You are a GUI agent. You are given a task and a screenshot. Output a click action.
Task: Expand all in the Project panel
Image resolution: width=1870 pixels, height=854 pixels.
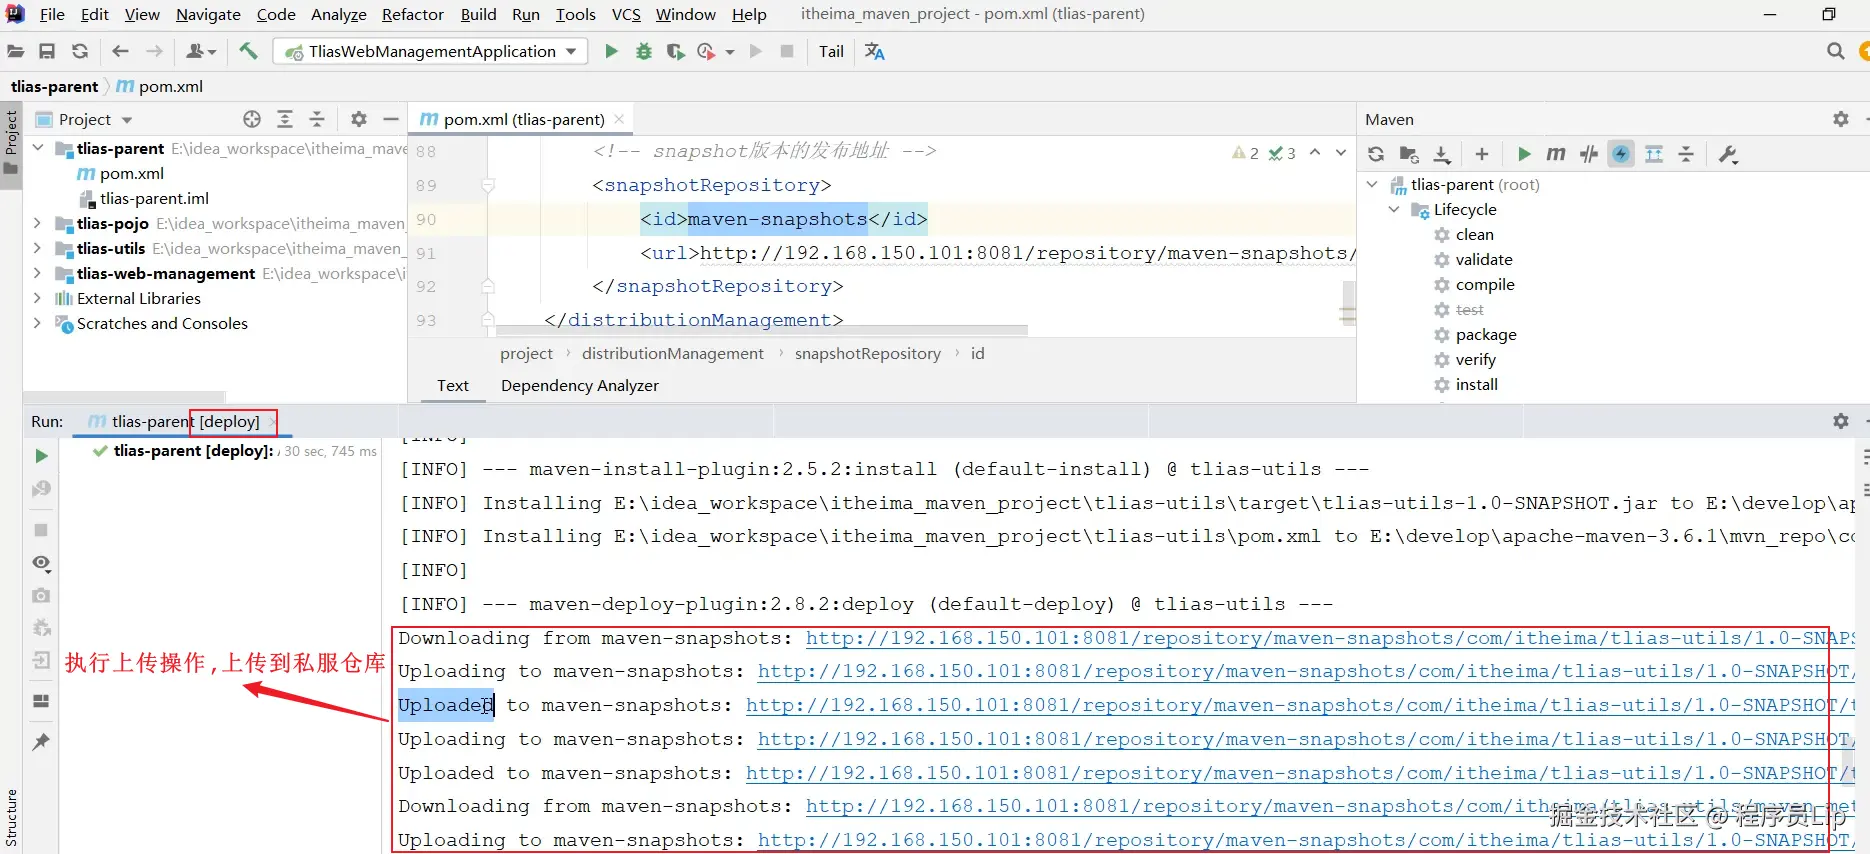pyautogui.click(x=285, y=119)
